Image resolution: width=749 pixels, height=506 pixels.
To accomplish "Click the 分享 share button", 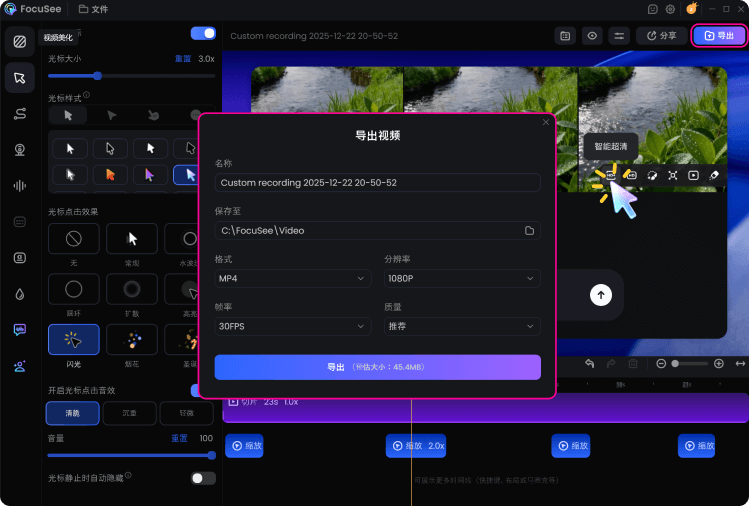I will pyautogui.click(x=662, y=36).
